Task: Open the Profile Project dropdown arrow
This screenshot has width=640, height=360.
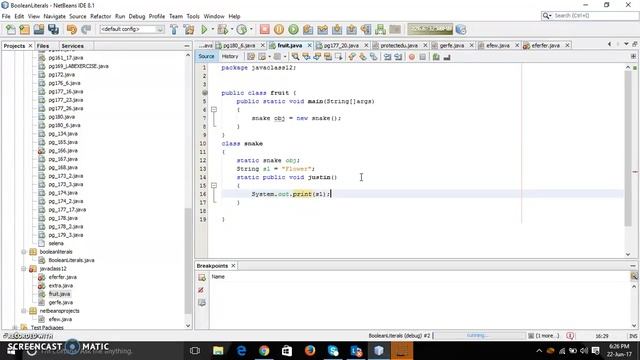Action: click(x=251, y=29)
